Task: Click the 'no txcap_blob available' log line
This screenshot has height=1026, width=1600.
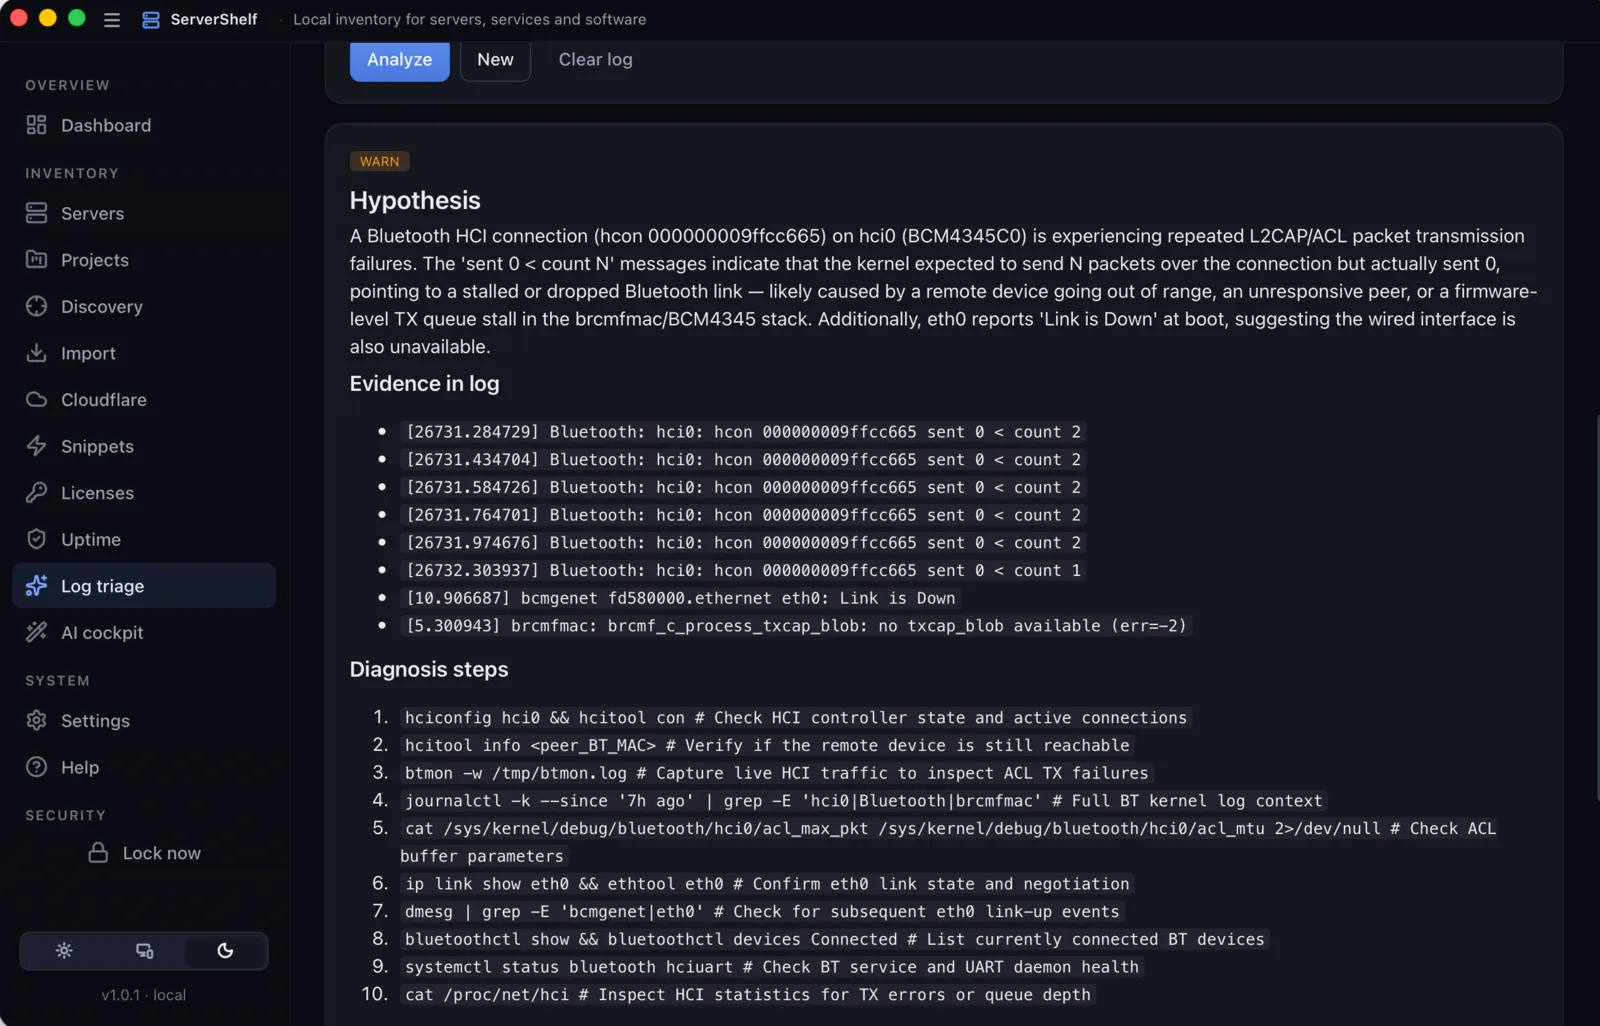Action: click(x=796, y=626)
